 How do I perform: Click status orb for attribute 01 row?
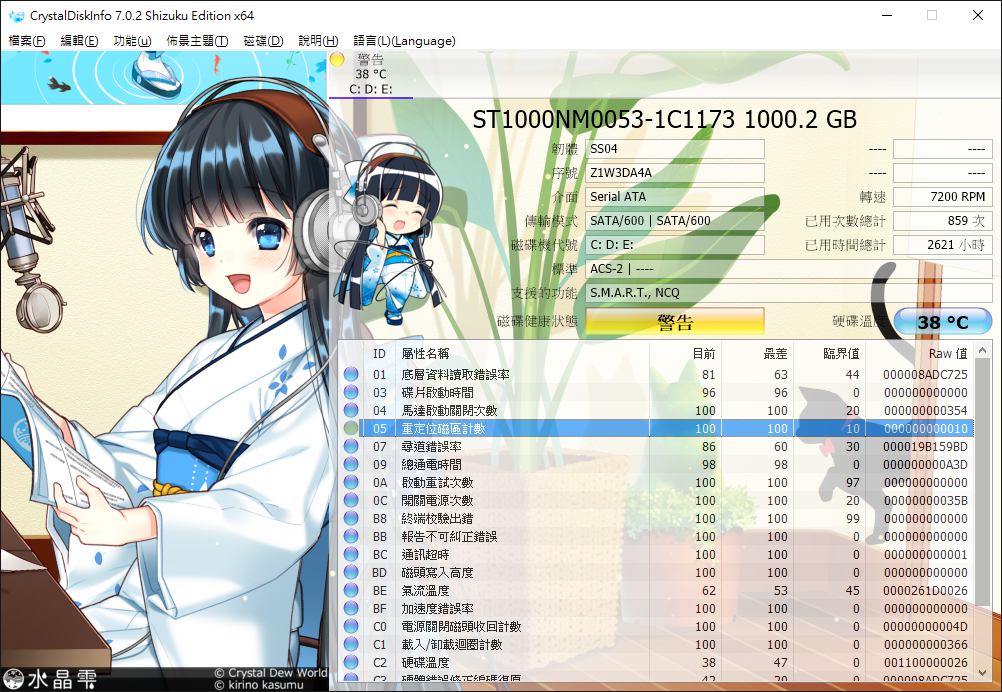click(351, 374)
